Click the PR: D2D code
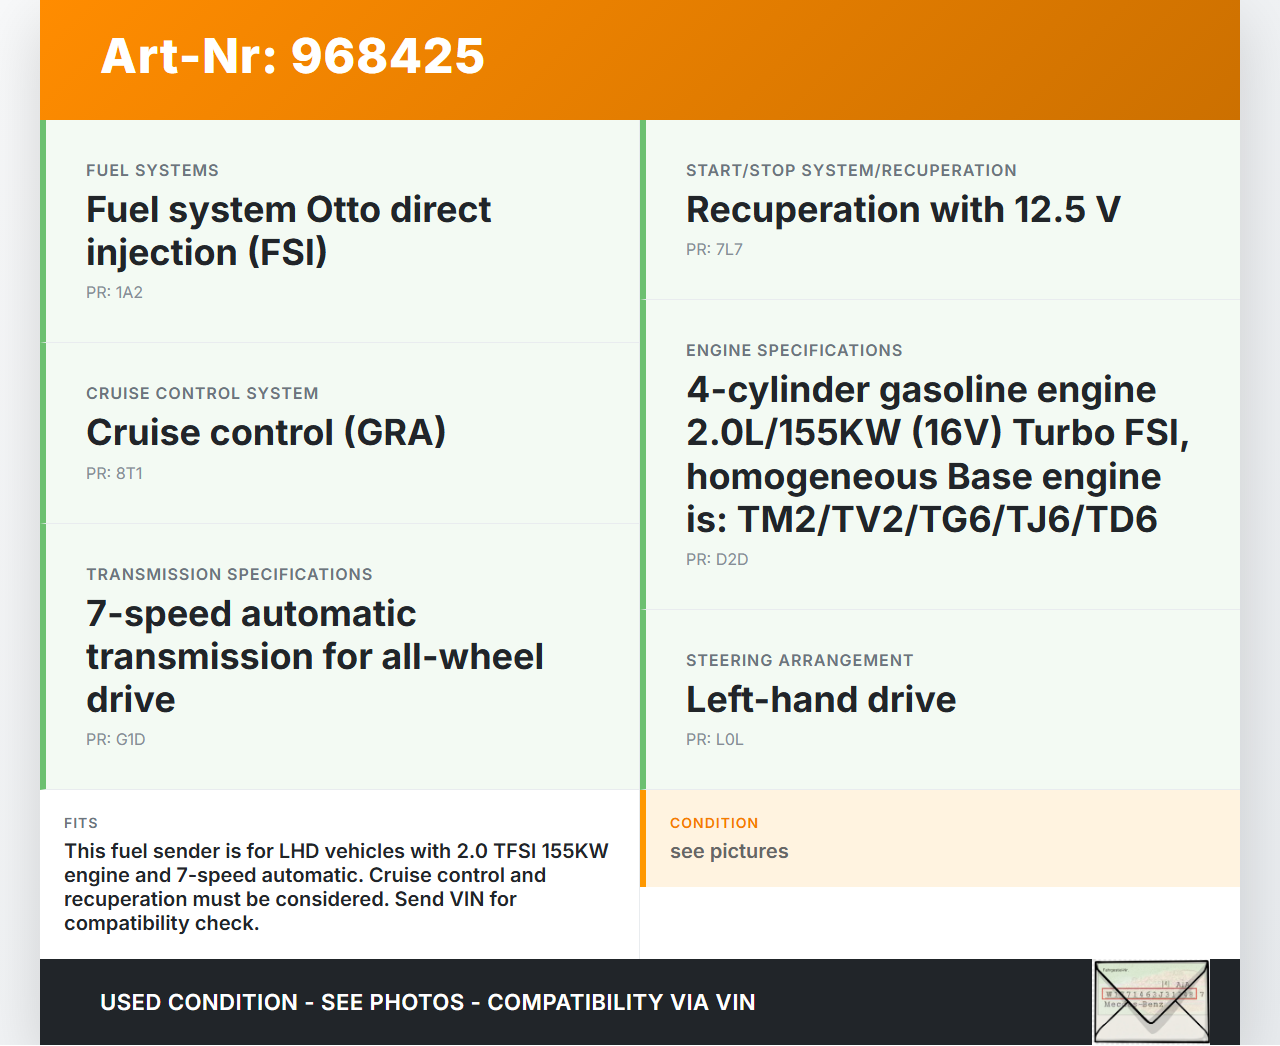Viewport: 1280px width, 1046px height. click(717, 559)
